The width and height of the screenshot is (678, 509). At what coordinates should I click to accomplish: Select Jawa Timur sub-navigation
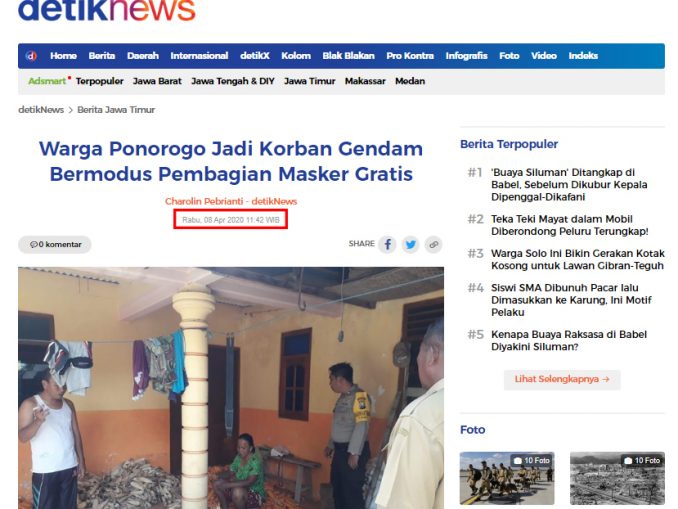point(310,81)
